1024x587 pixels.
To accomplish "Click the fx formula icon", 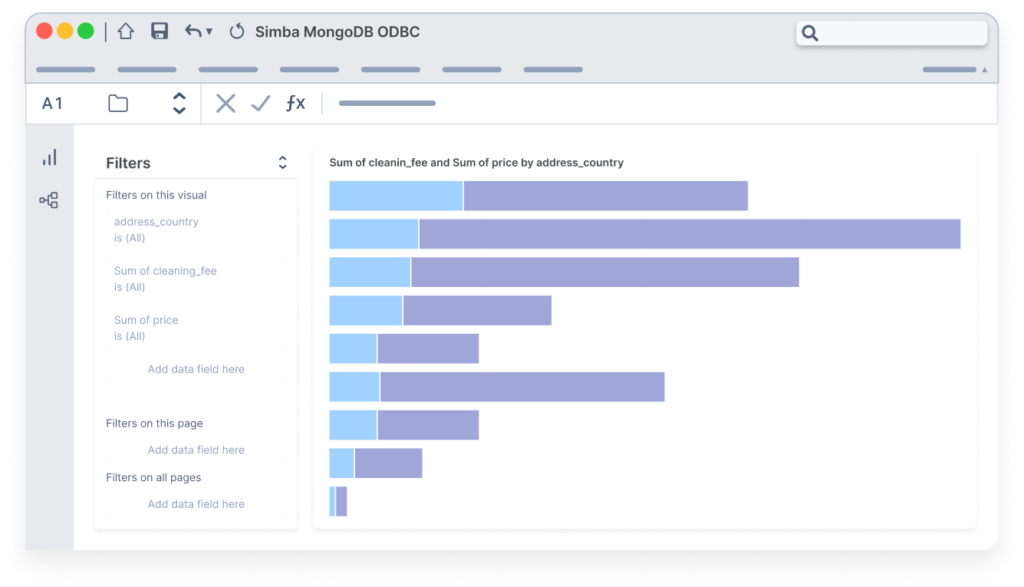I will (x=295, y=102).
